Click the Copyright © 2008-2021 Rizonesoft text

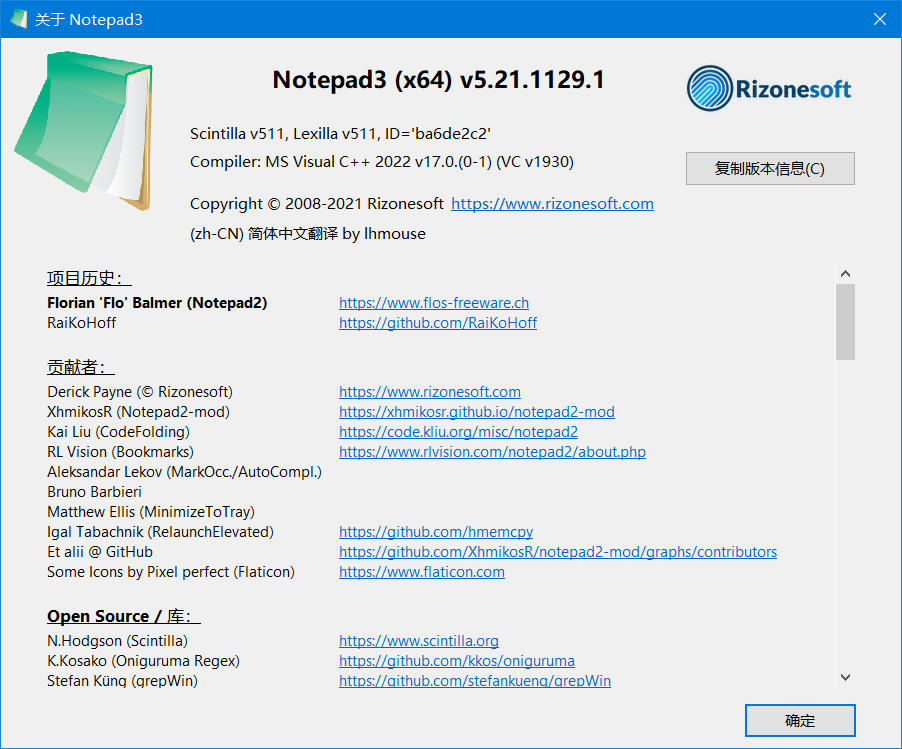pyautogui.click(x=316, y=204)
